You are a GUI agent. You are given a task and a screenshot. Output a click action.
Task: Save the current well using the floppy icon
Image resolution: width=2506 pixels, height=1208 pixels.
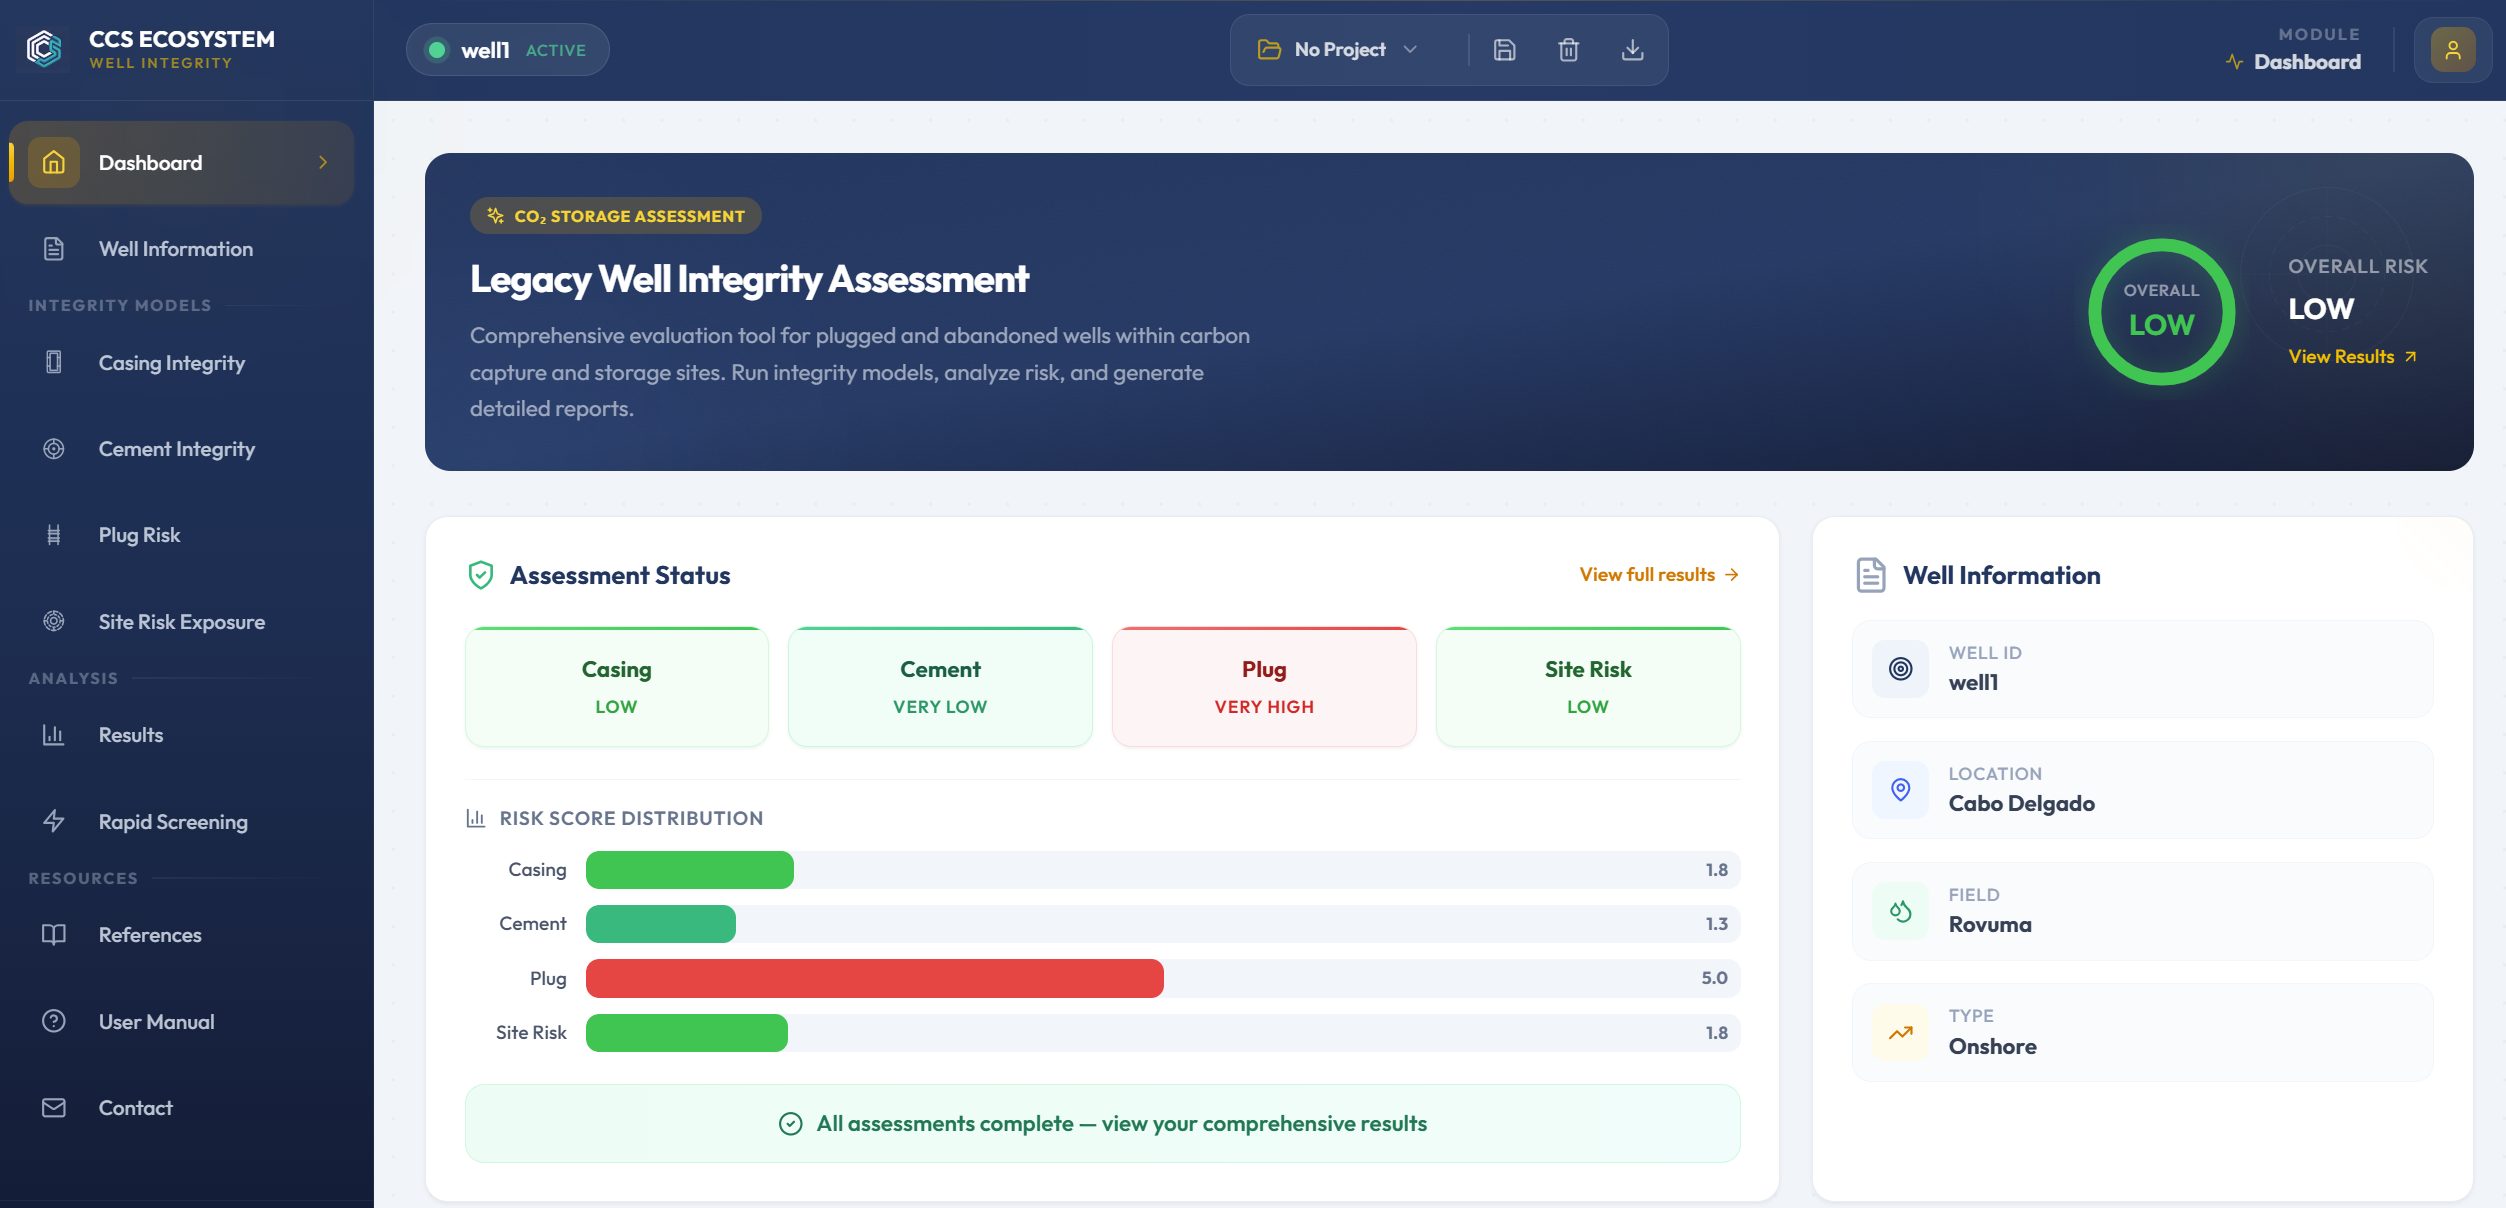1505,49
